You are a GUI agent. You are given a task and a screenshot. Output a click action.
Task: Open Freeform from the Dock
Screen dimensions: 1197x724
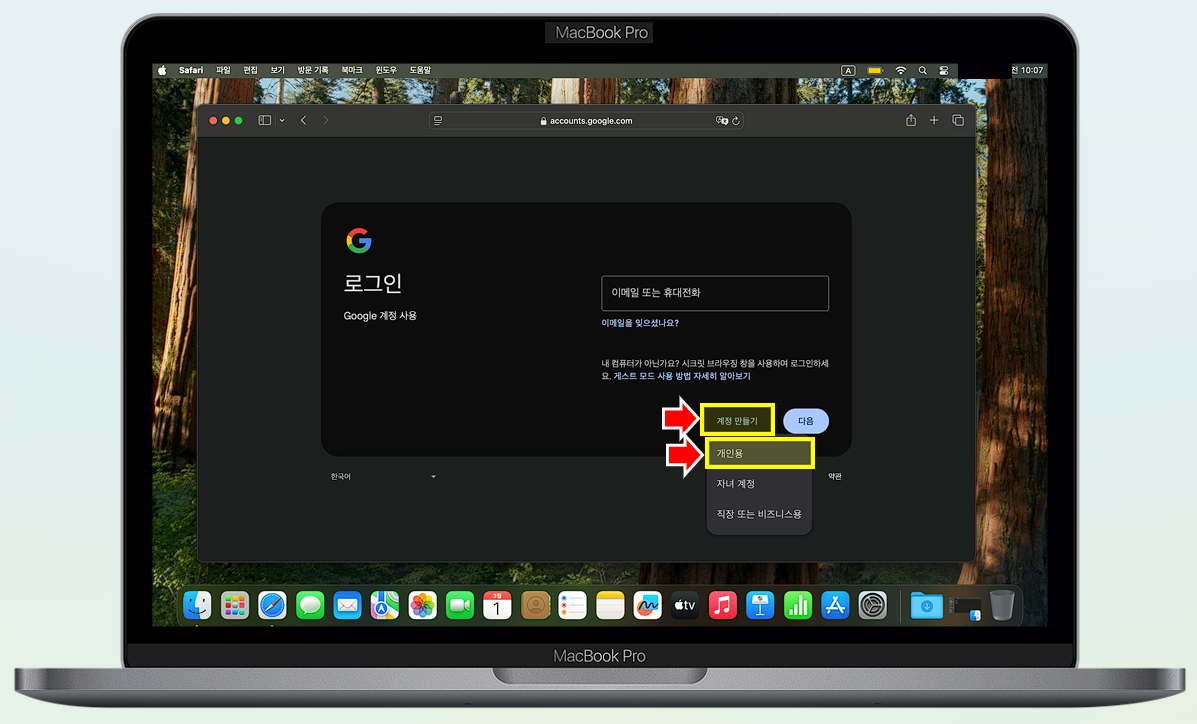(647, 606)
